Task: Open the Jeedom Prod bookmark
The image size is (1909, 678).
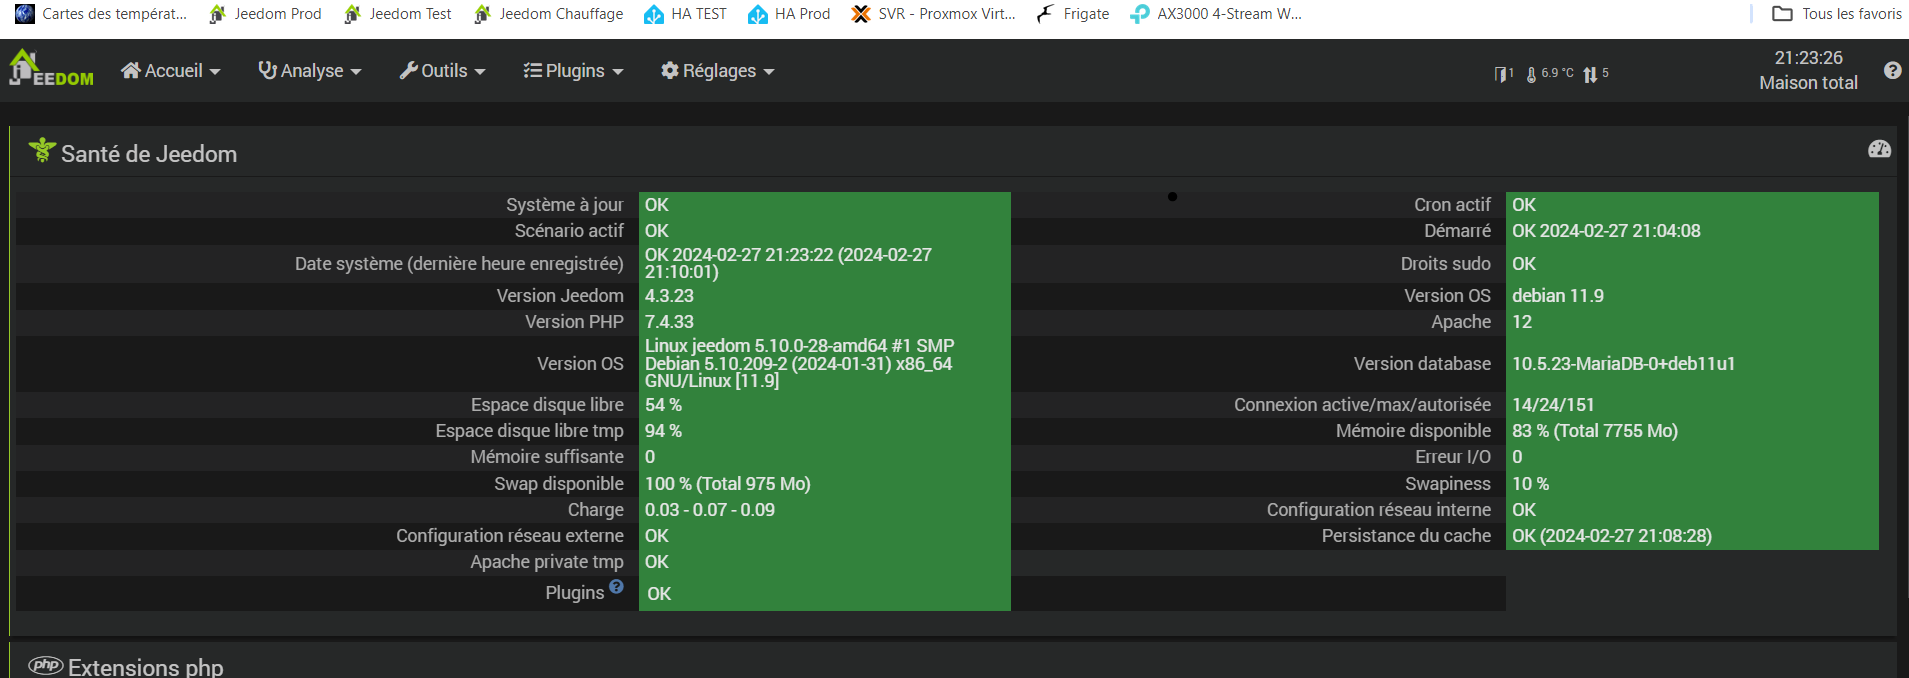Action: click(x=265, y=14)
